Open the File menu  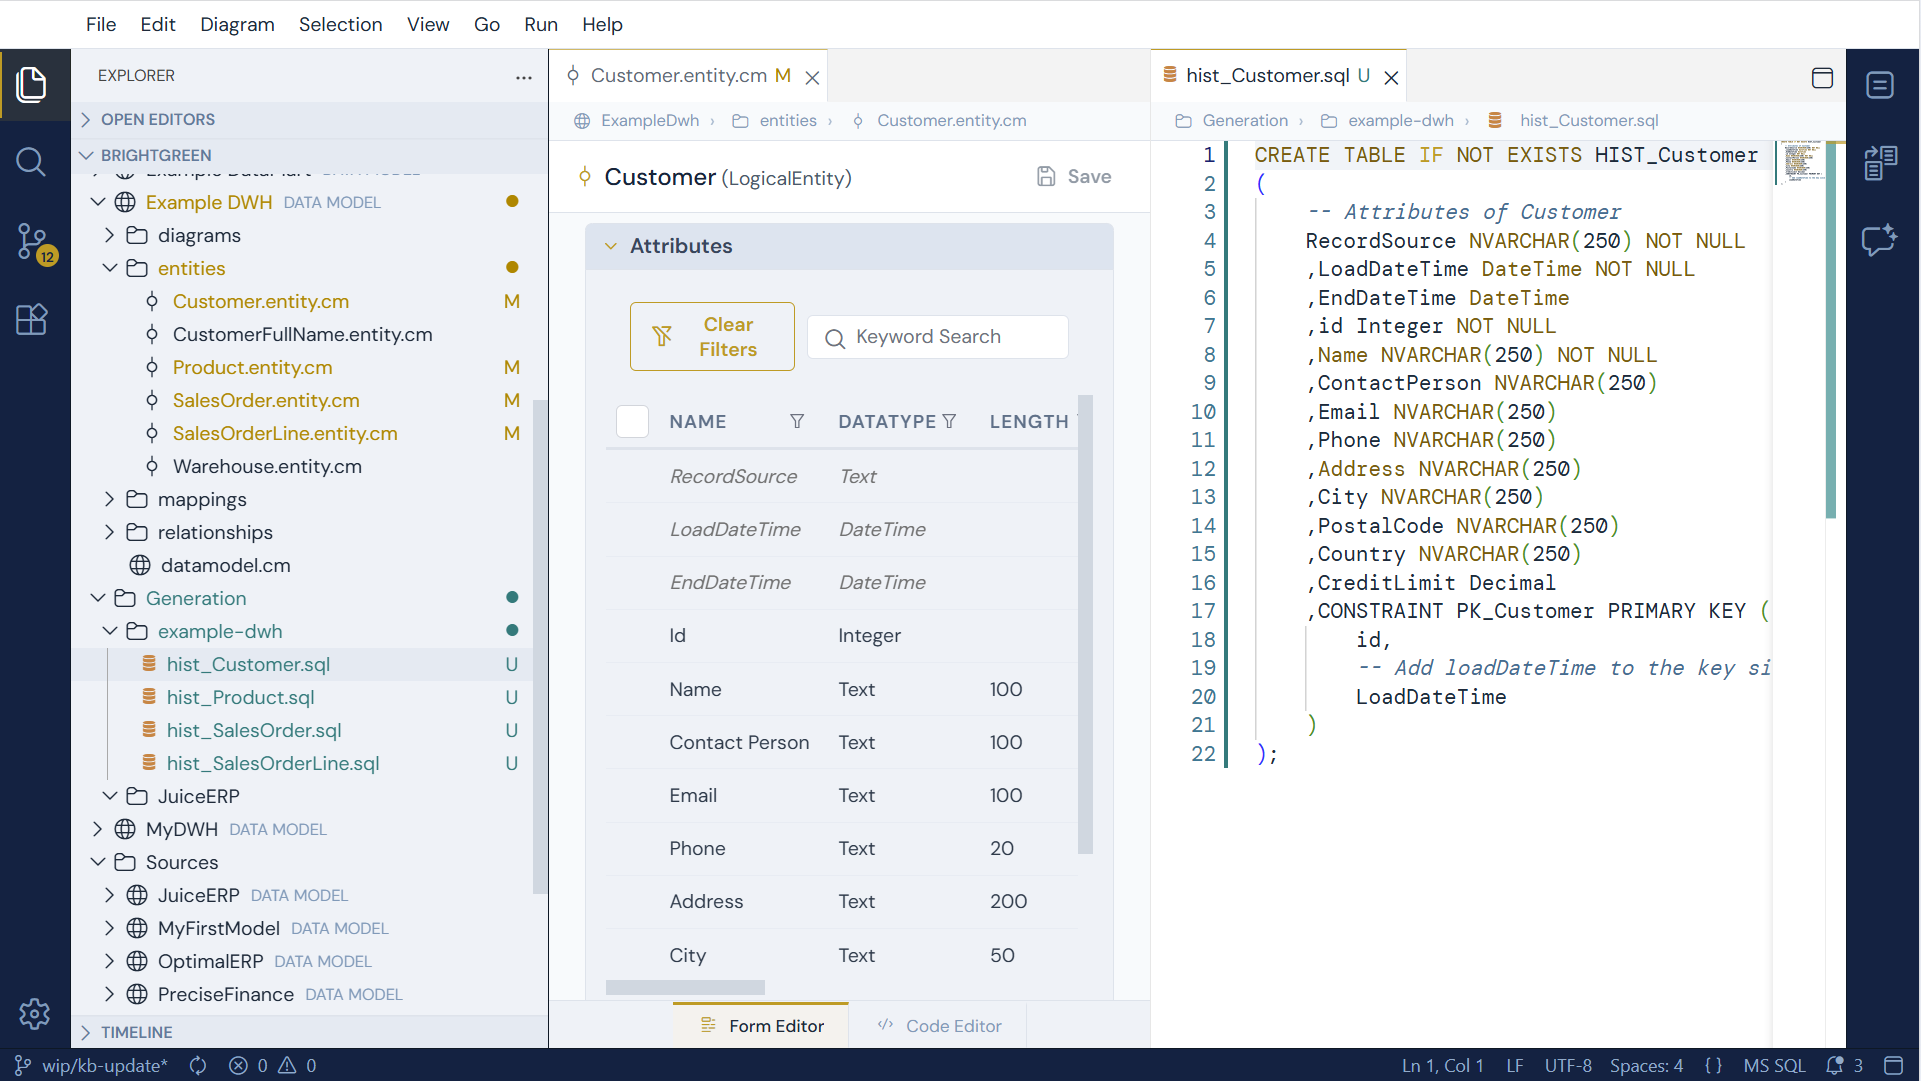point(101,24)
